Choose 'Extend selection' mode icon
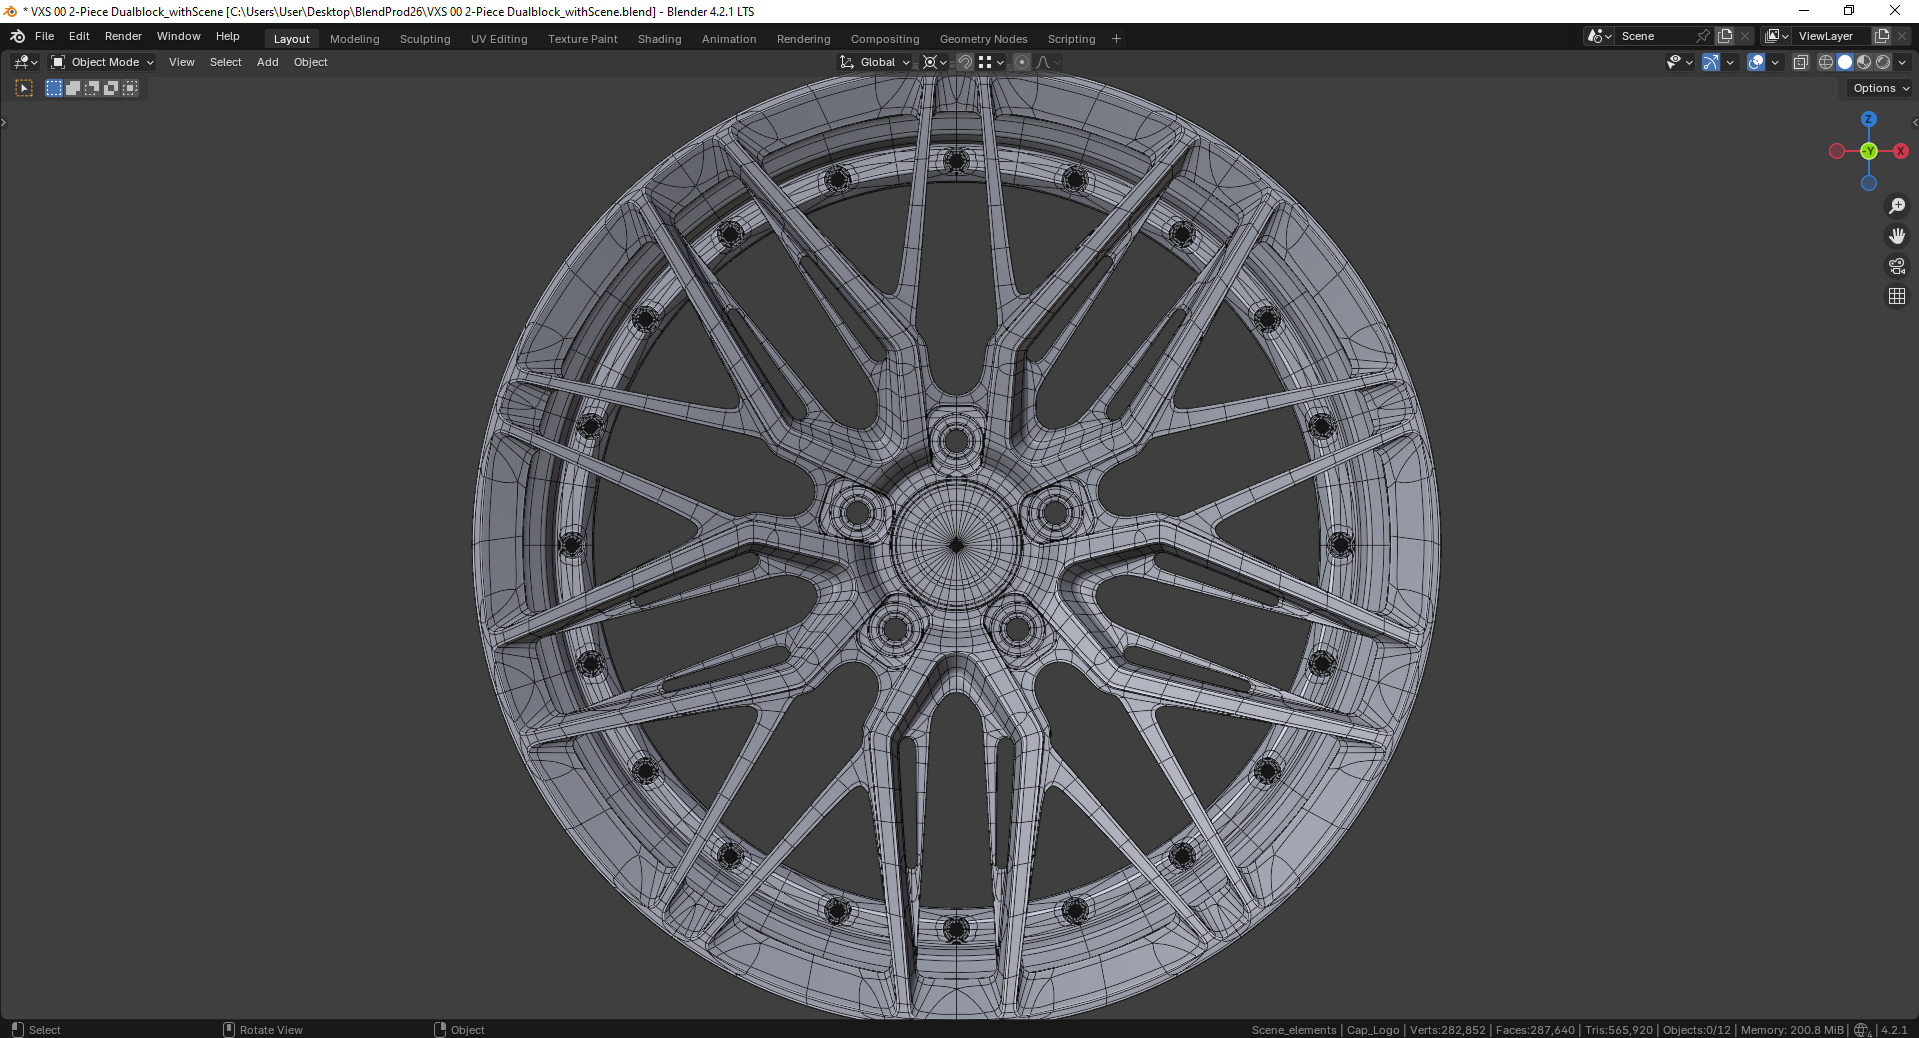The width and height of the screenshot is (1919, 1038). tap(73, 88)
